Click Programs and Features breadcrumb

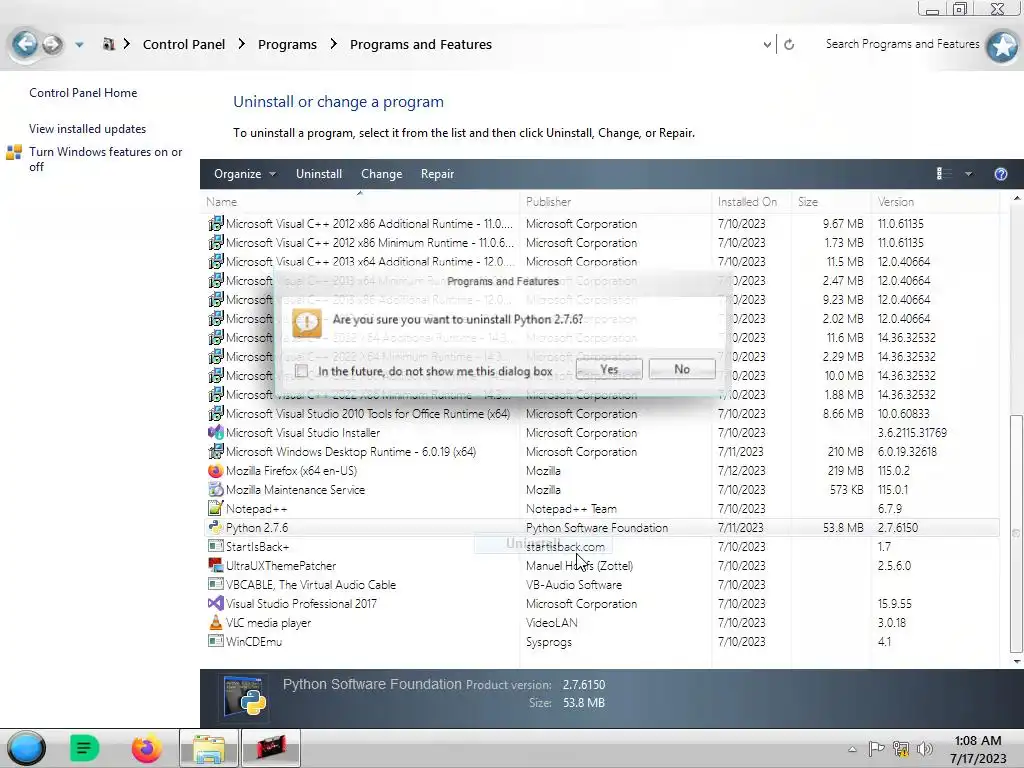(421, 44)
